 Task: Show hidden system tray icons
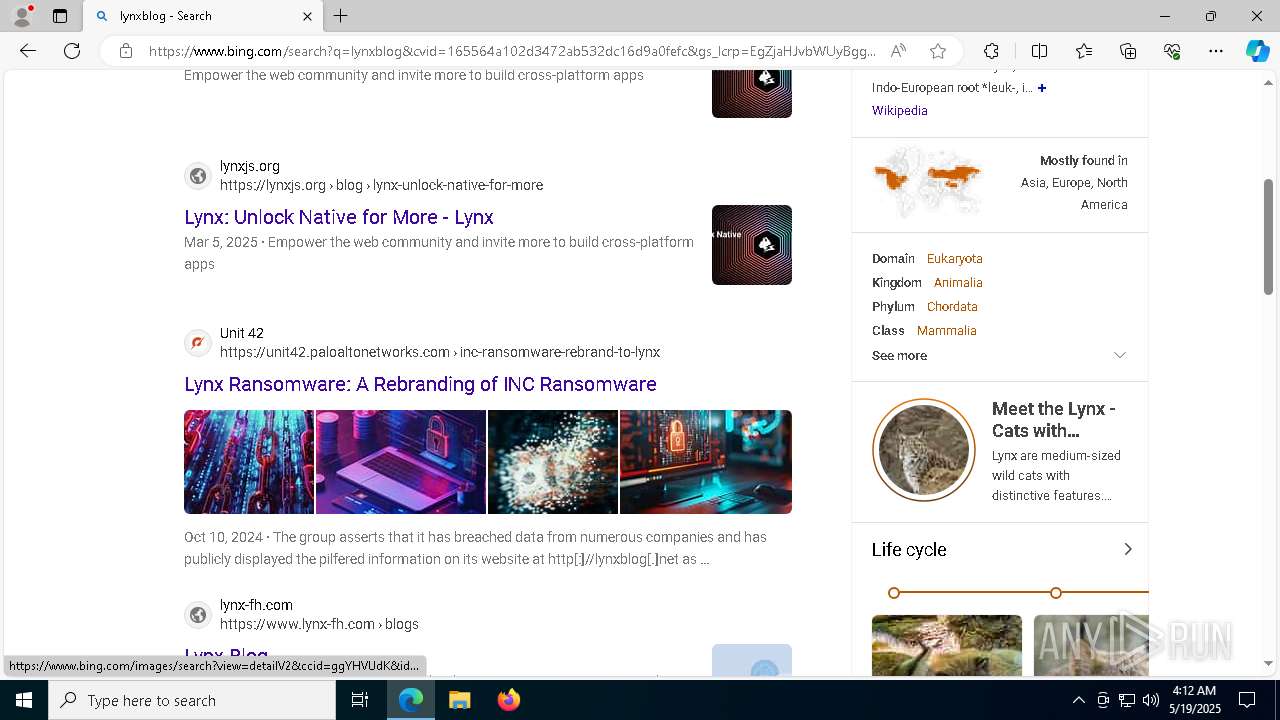(x=1078, y=700)
